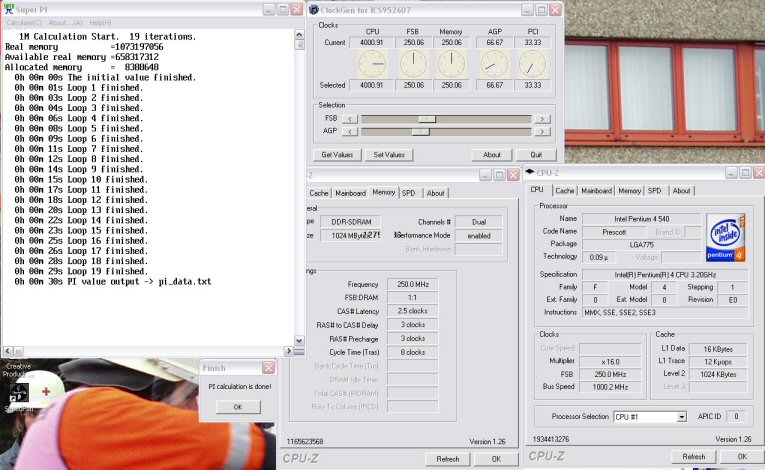
Task: Click the CAS# Latency 2.5 clocks field
Action: click(413, 311)
